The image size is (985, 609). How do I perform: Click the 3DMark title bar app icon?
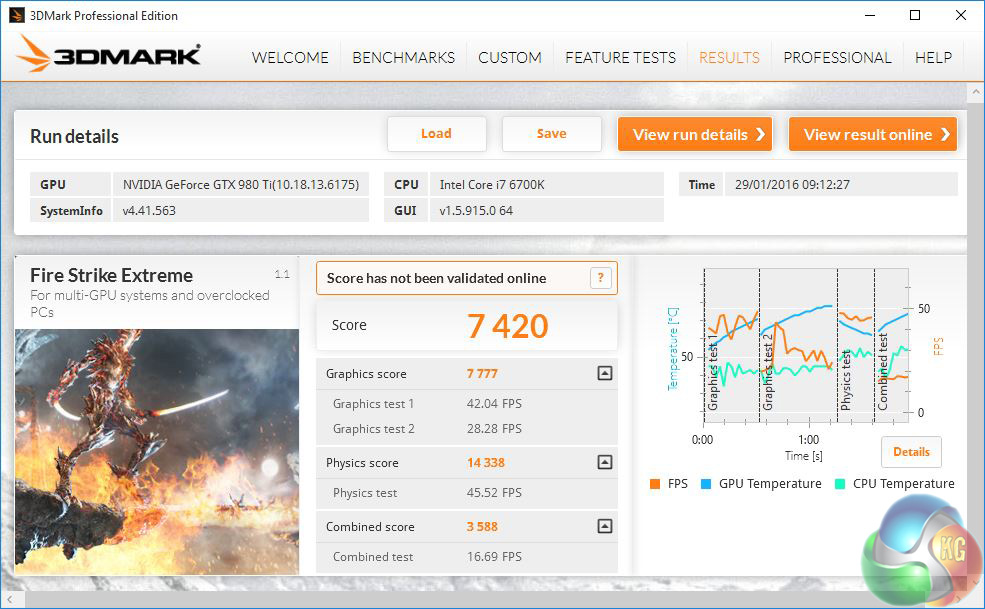(x=14, y=15)
